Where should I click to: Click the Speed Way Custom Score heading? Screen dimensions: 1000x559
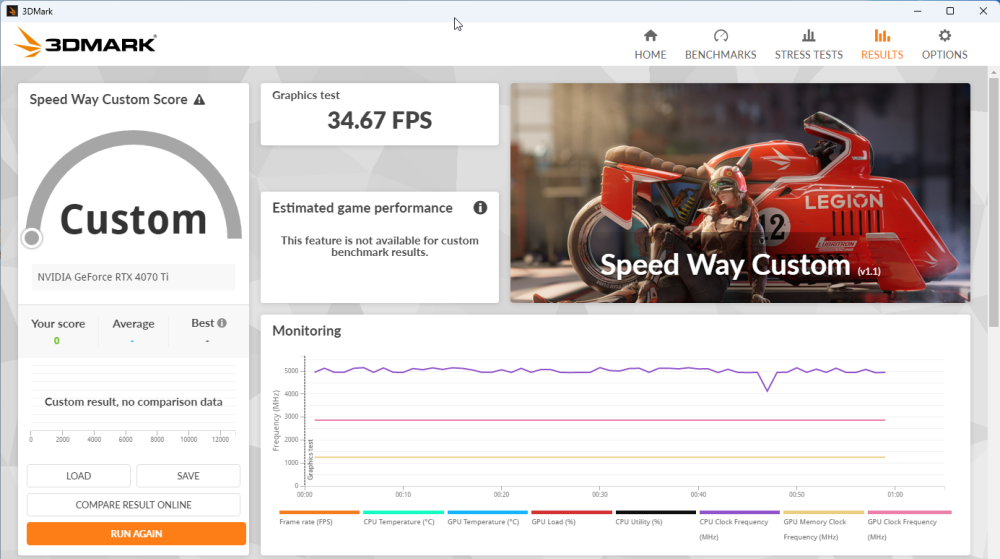tap(108, 99)
